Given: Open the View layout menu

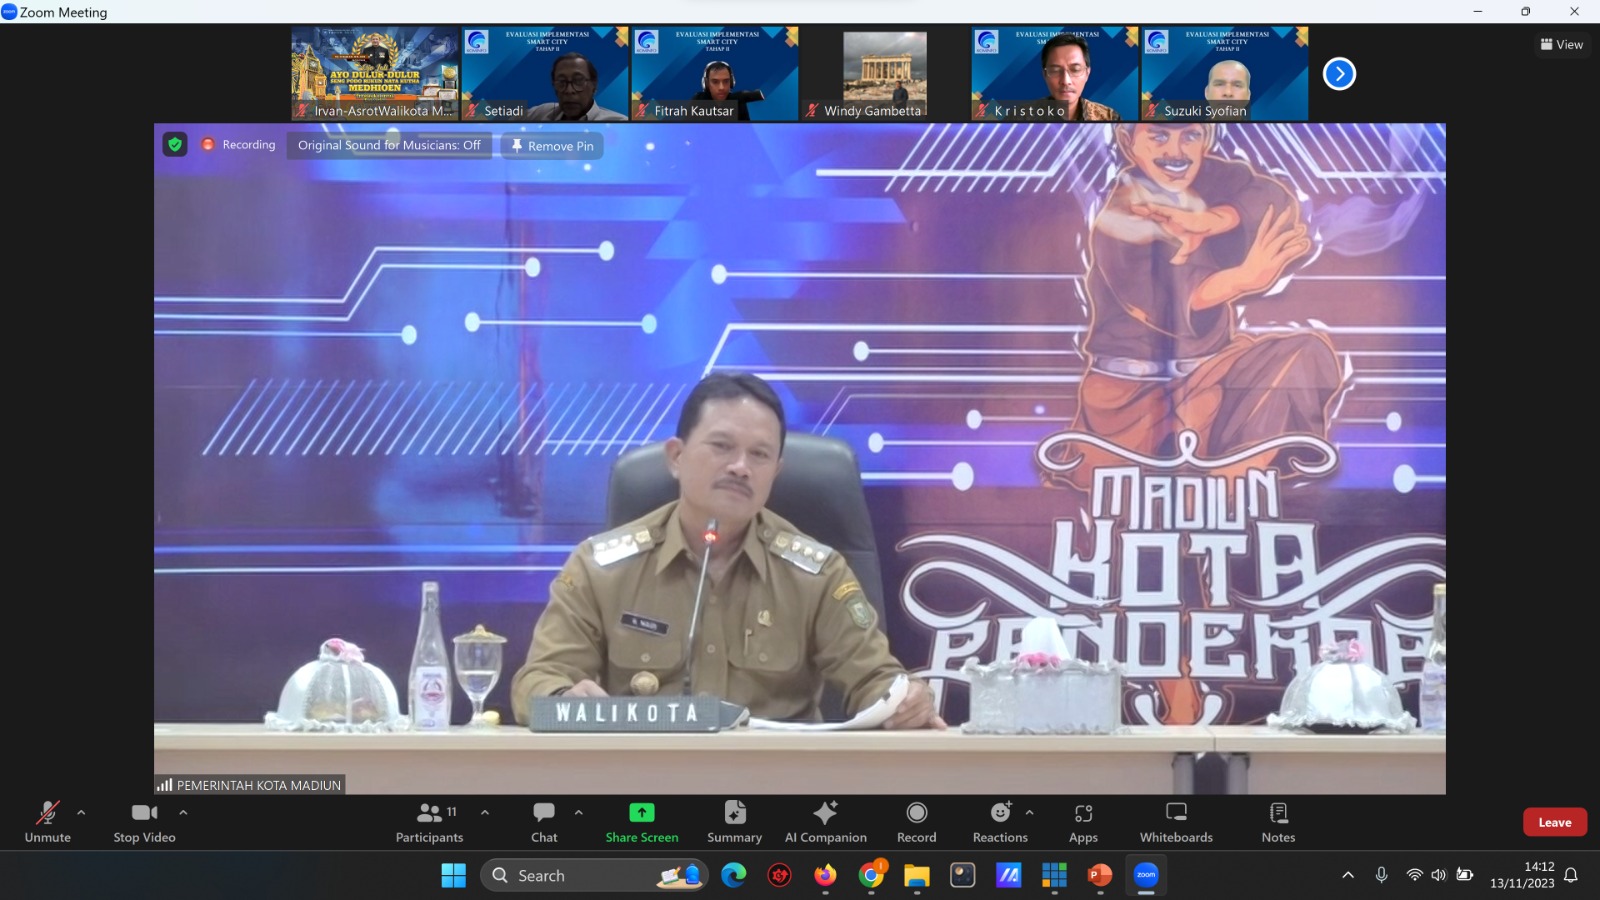Looking at the screenshot, I should click(1561, 45).
